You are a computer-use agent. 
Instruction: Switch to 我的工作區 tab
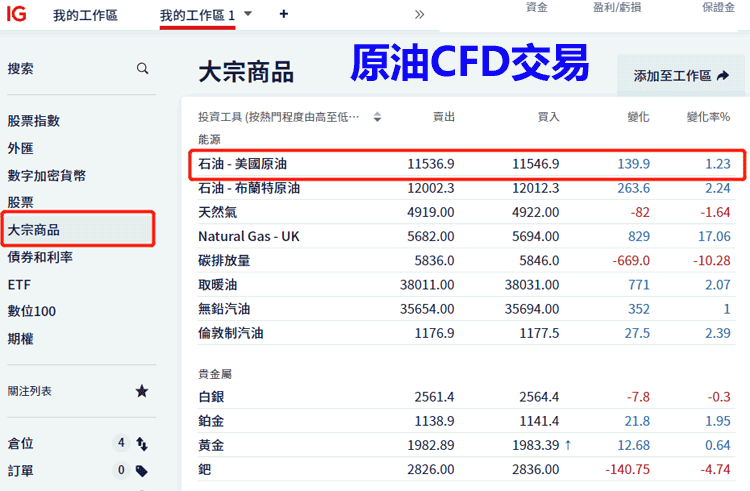[x=85, y=15]
